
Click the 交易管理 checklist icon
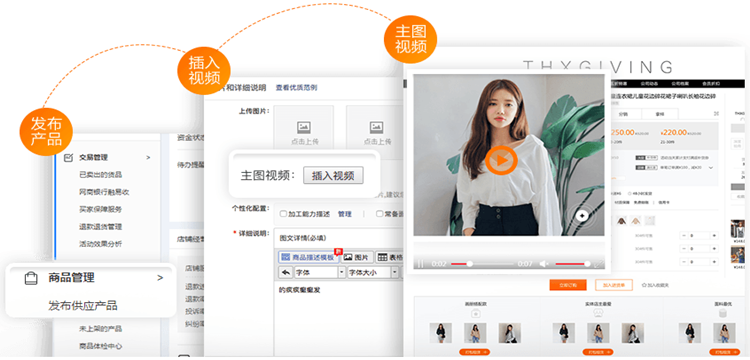[68, 157]
